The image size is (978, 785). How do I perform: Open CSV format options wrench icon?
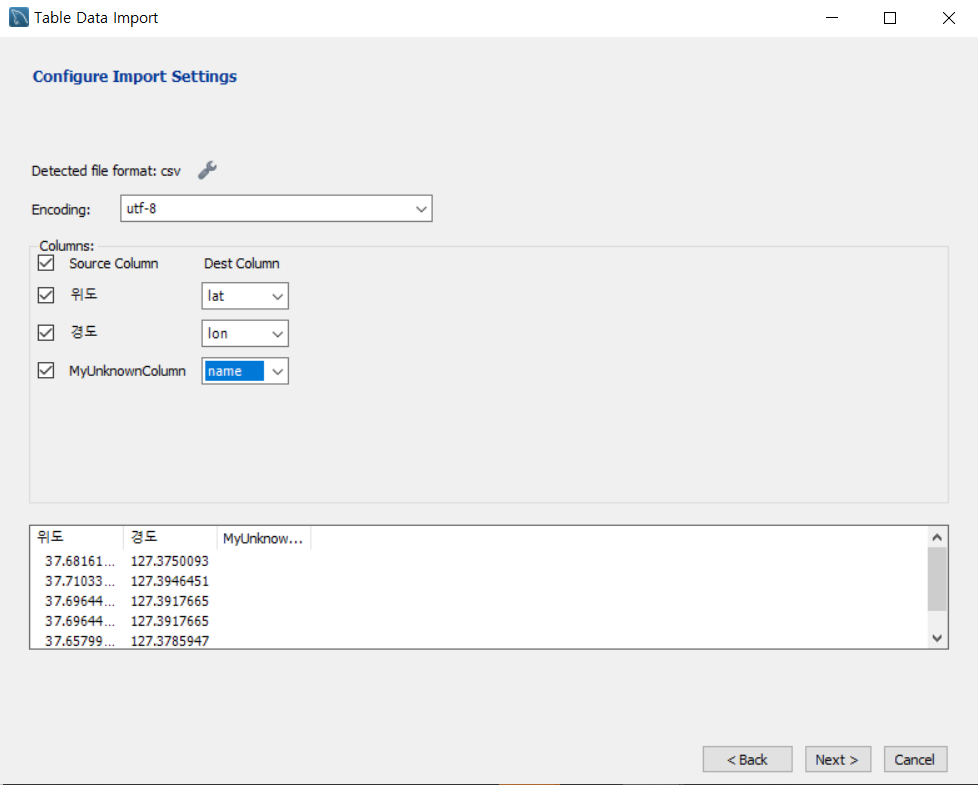pos(207,170)
